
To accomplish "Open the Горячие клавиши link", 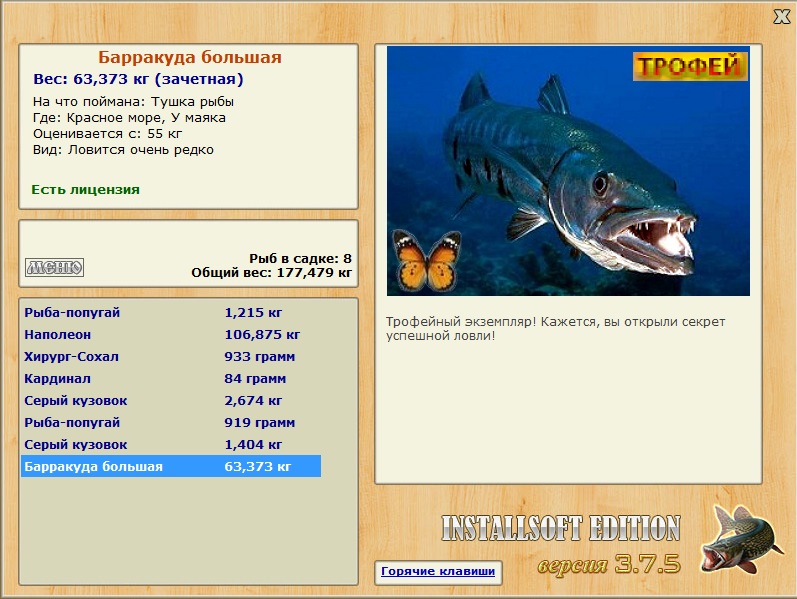I will 438,572.
